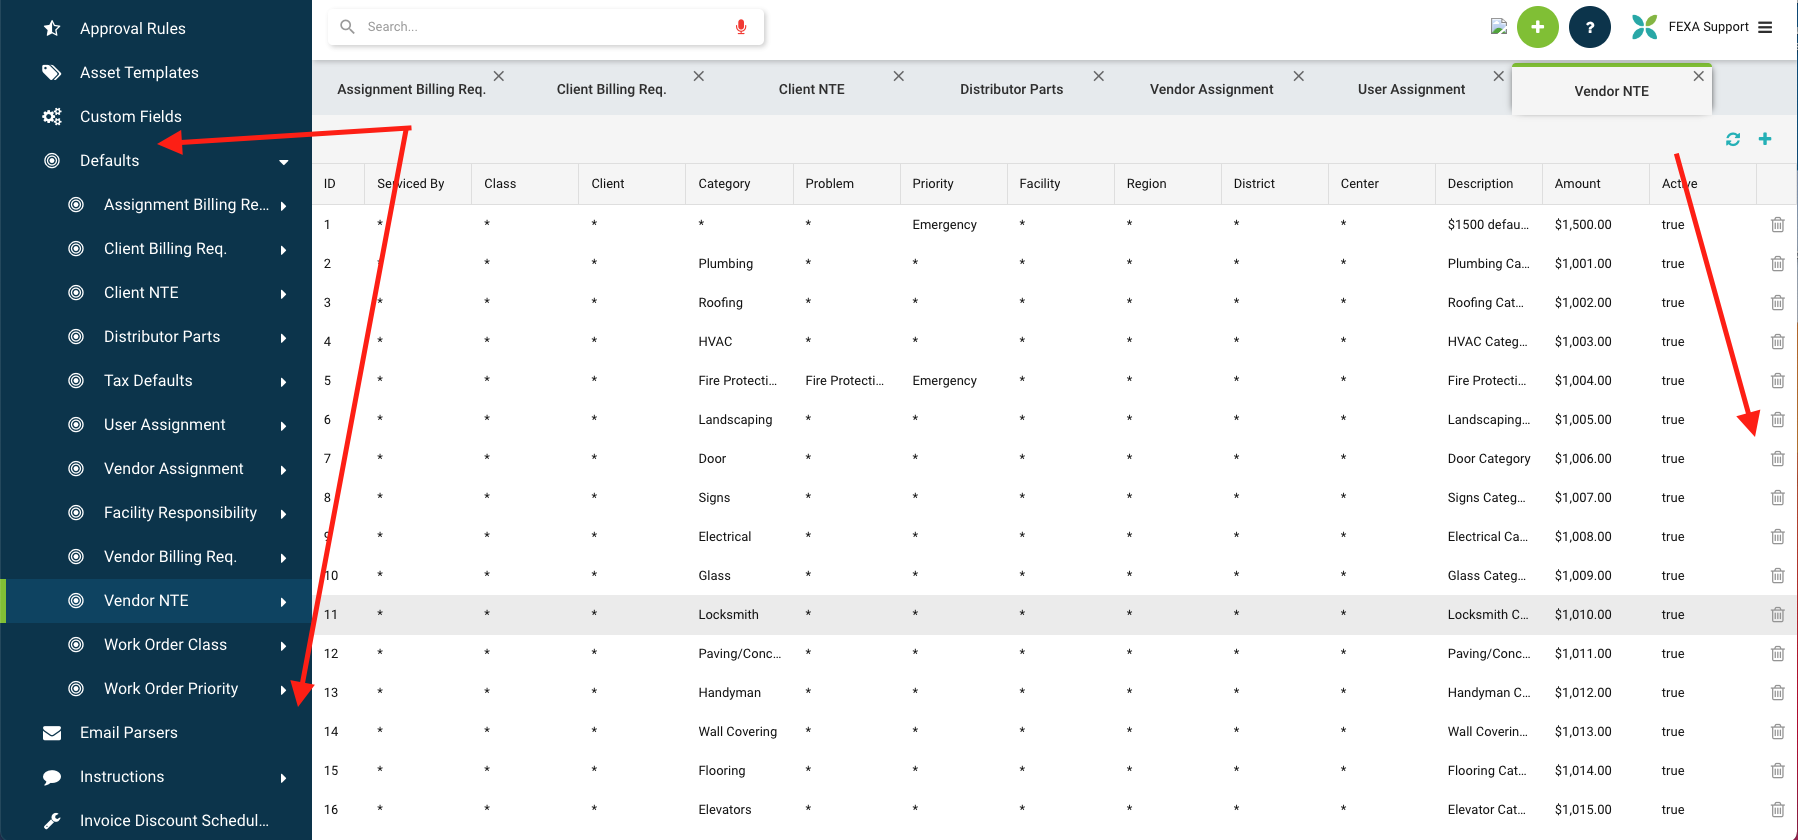Delete the Handyman row via its trash icon

(1778, 693)
